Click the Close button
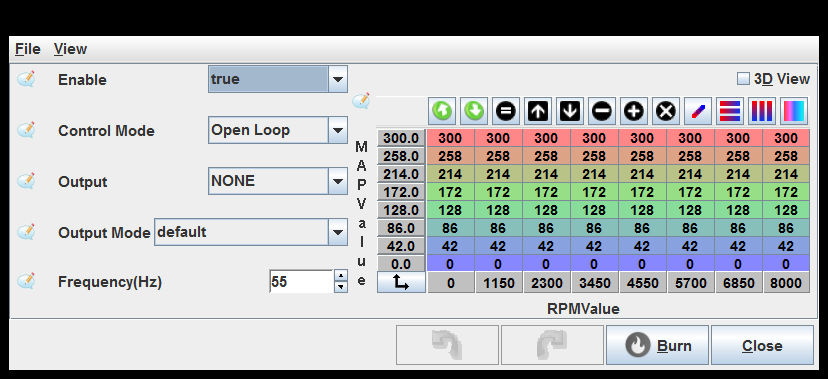 point(762,345)
